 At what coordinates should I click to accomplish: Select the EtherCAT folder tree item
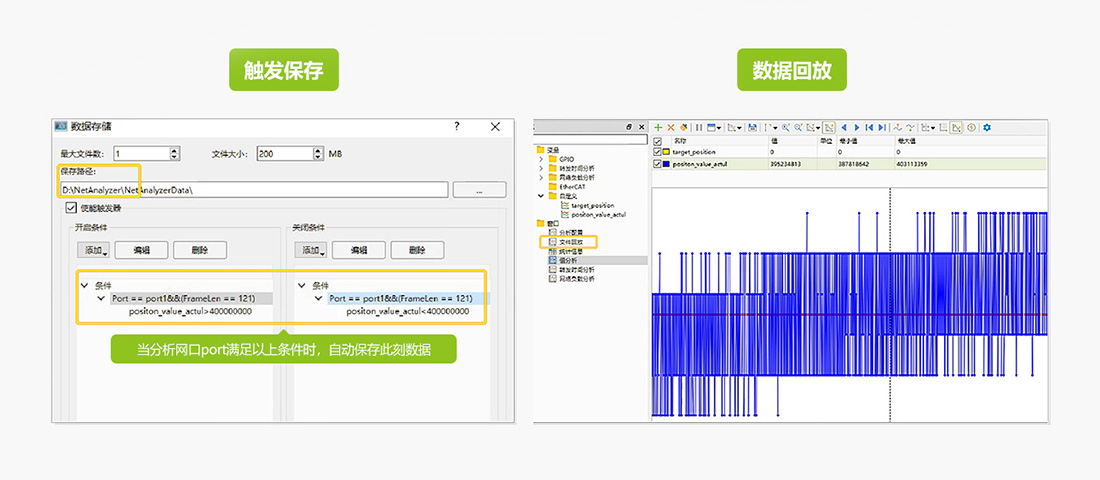point(572,186)
